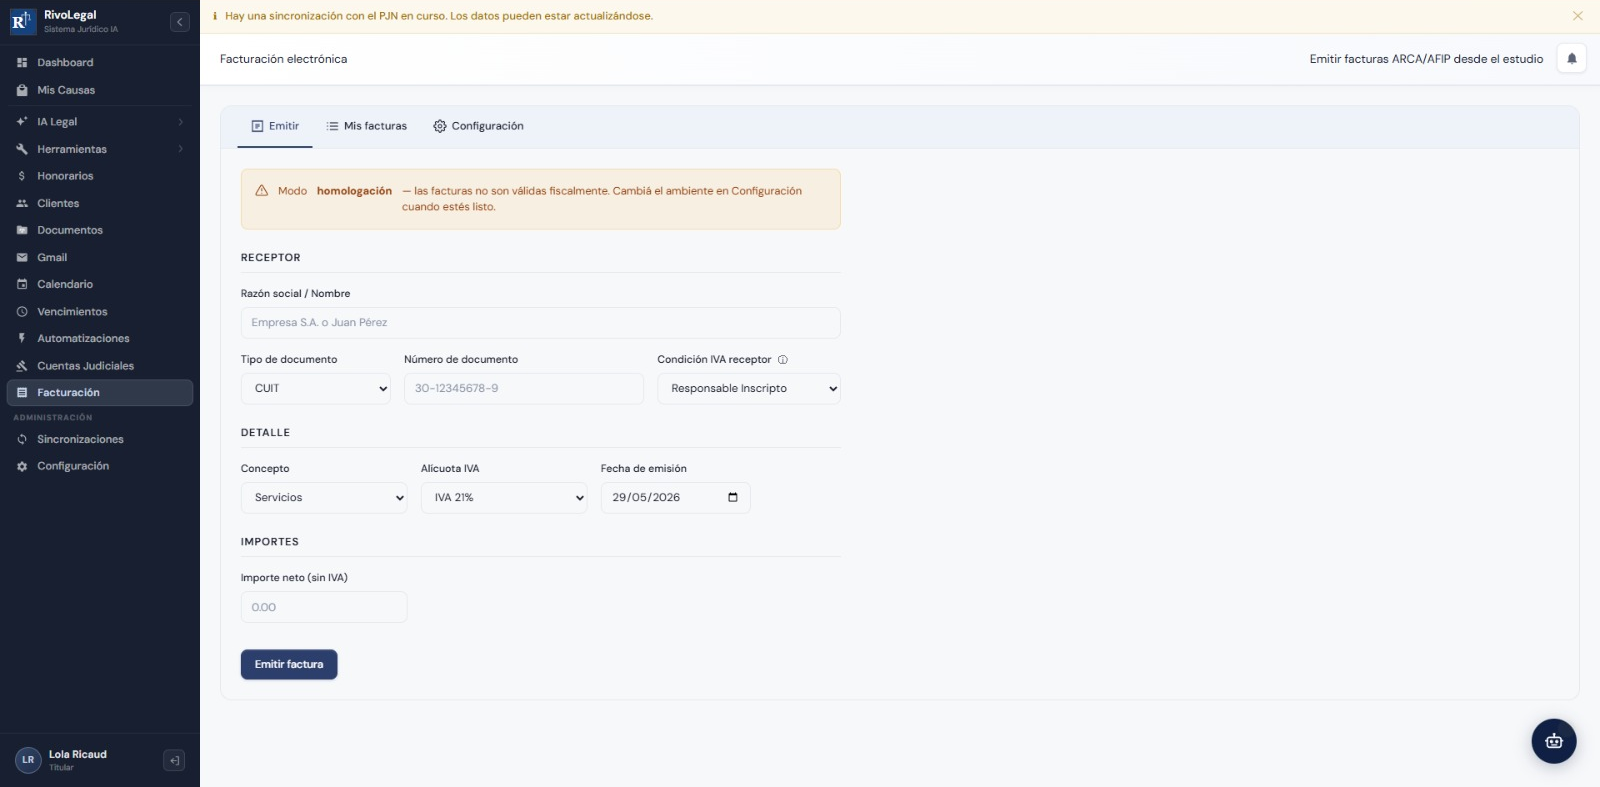Click the Lola Ricaud user name
The height and width of the screenshot is (787, 1600).
78,755
